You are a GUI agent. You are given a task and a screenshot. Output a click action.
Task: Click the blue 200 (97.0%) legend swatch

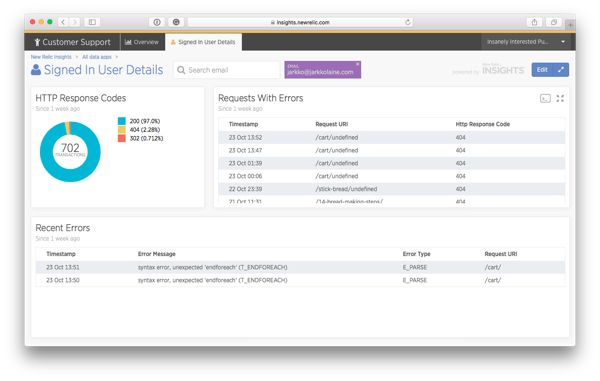(122, 121)
